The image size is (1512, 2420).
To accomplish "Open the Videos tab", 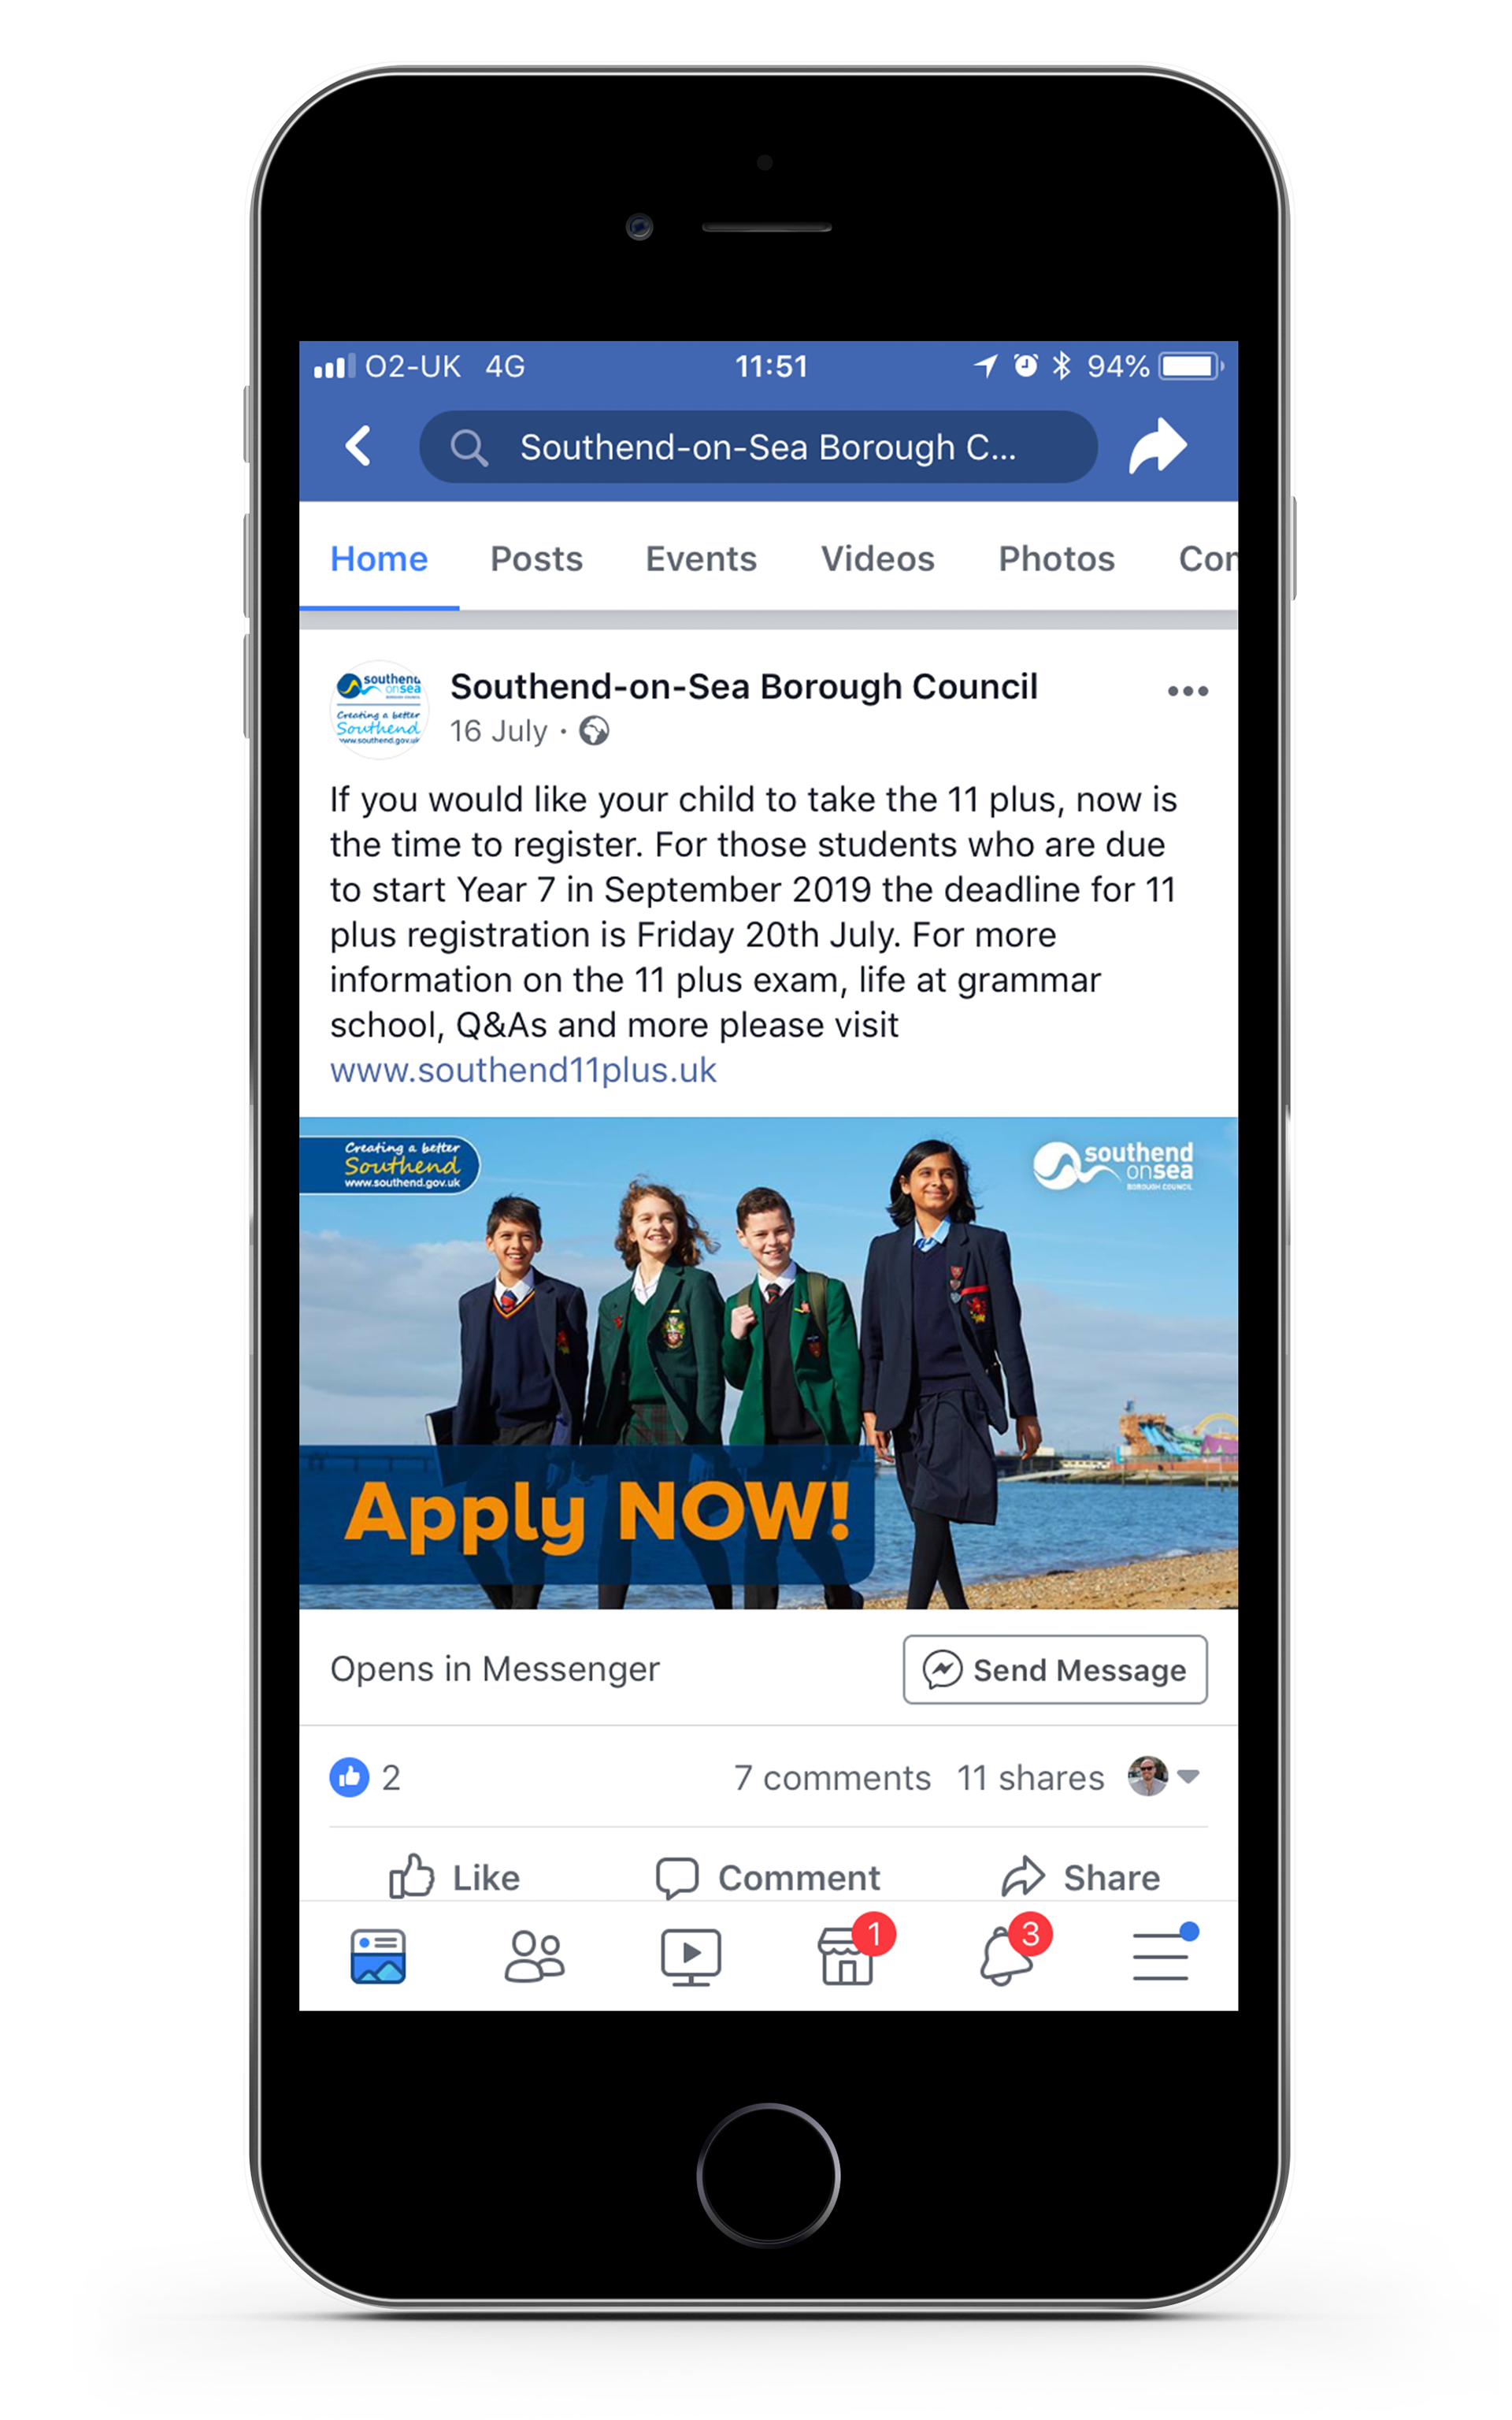I will 877,558.
